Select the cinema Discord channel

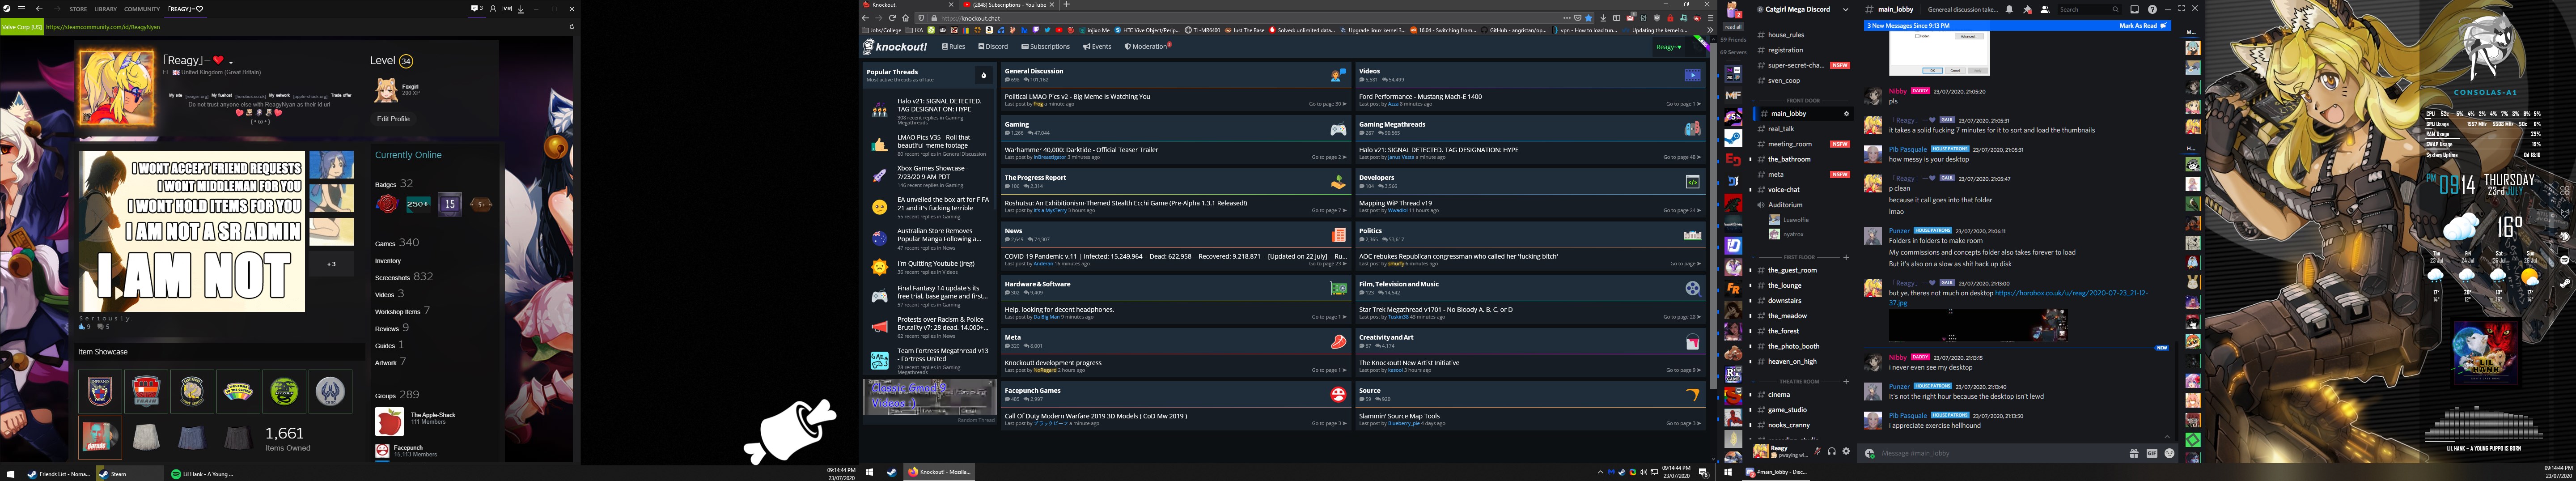click(1779, 395)
